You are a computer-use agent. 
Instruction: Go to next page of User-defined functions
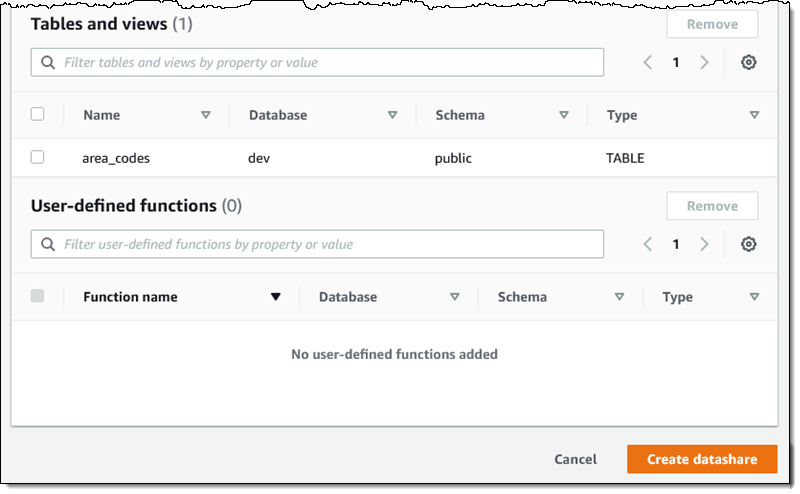(x=705, y=244)
